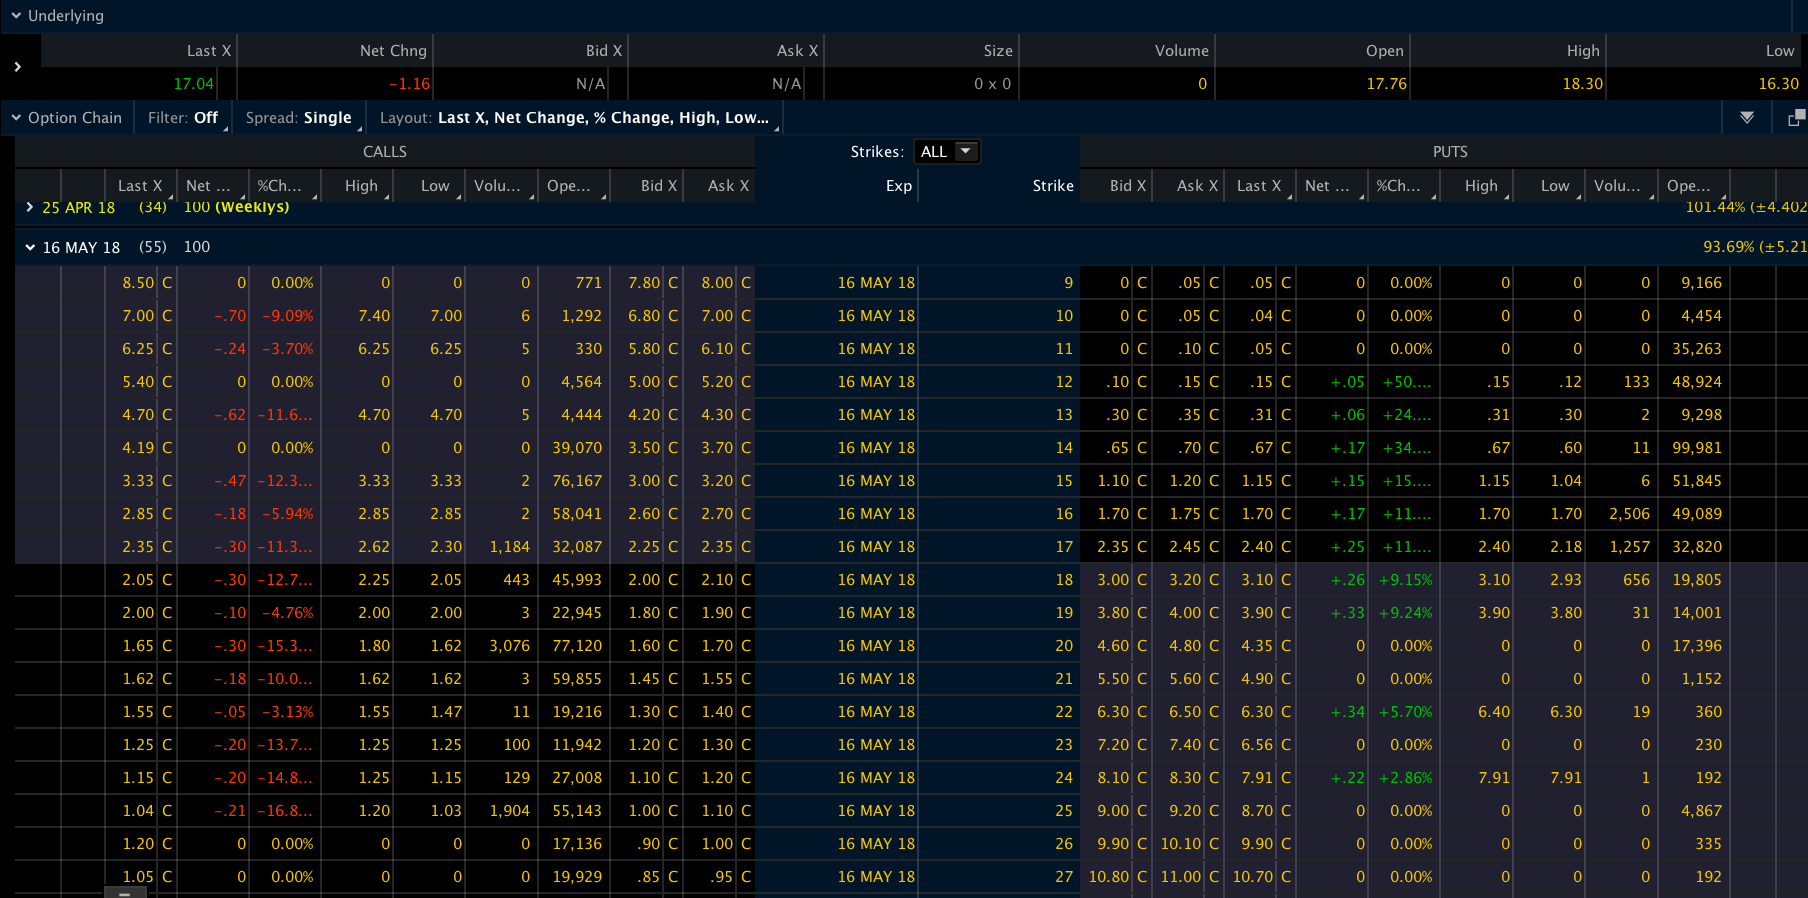The width and height of the screenshot is (1808, 898).
Task: Collapse the Underlying section
Action: 16,16
